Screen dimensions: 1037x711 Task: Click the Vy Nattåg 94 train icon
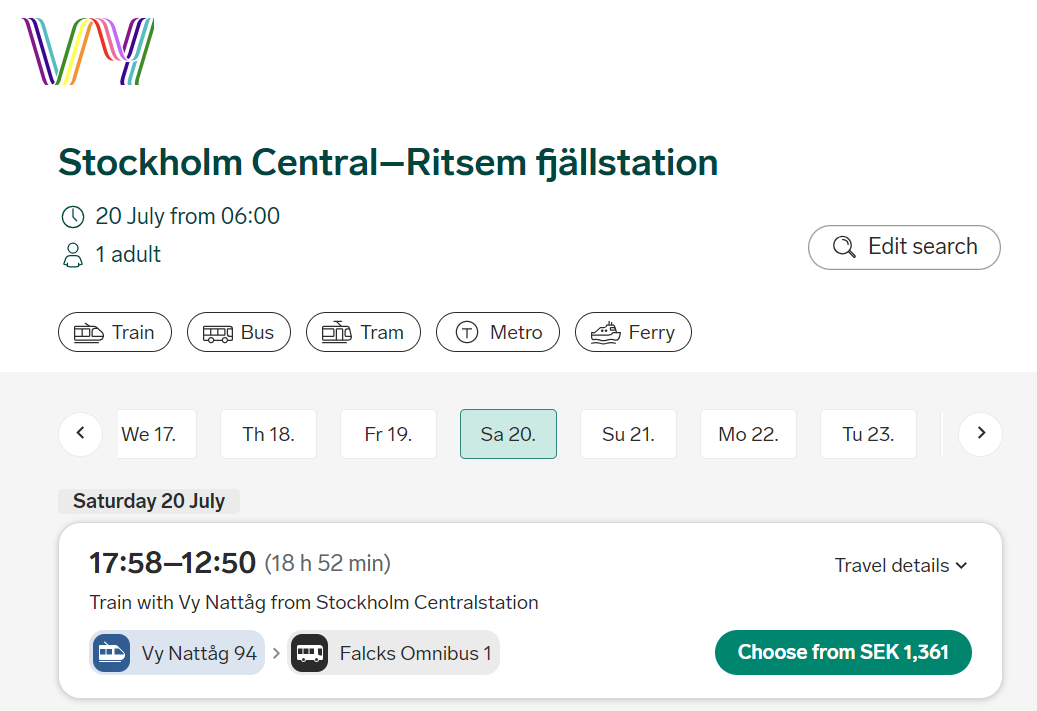111,653
